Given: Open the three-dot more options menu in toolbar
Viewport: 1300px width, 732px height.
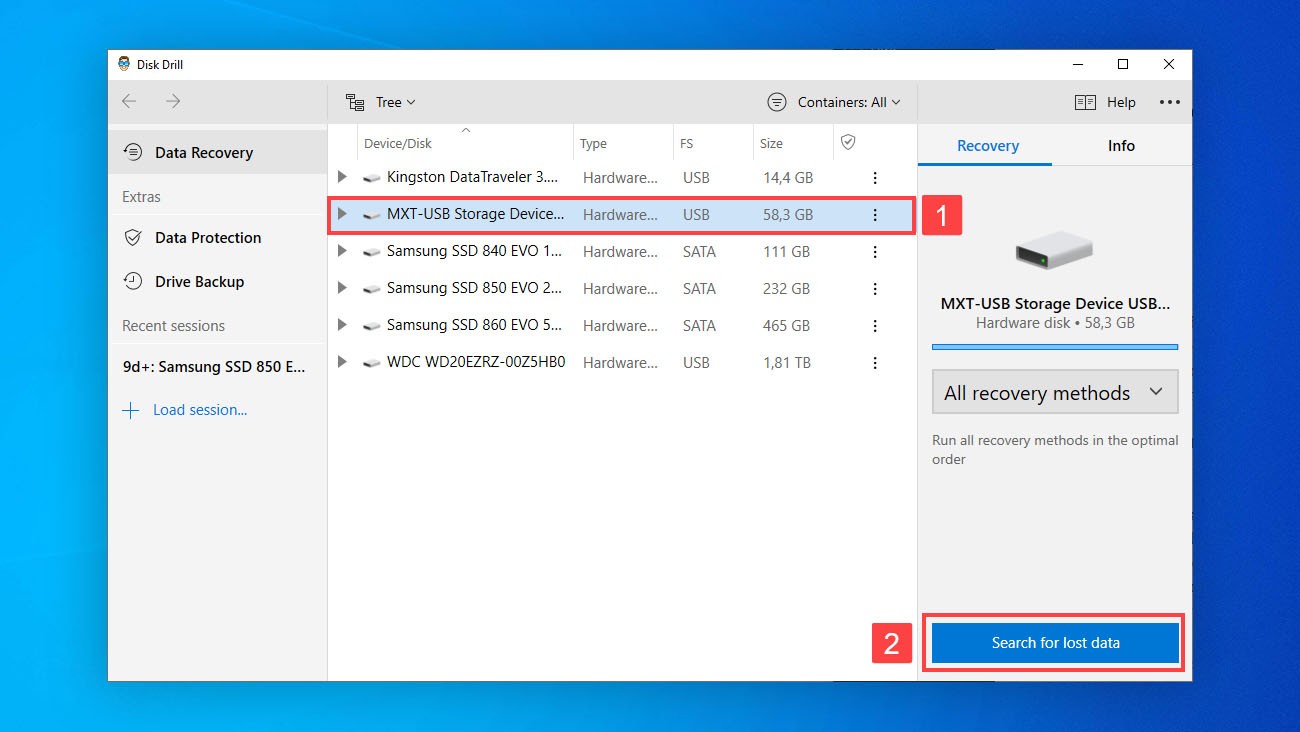Looking at the screenshot, I should (1169, 102).
